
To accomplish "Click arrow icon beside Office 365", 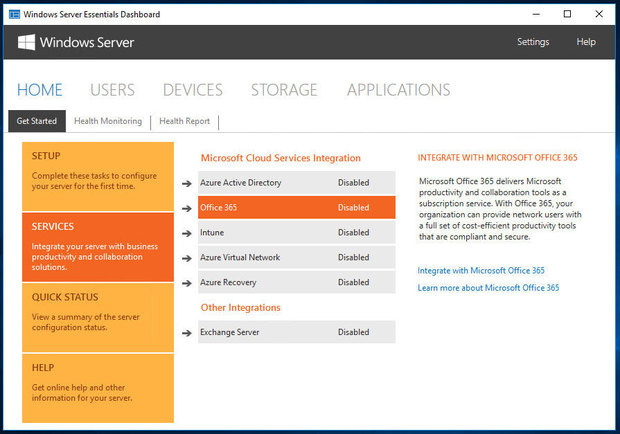I will 187,208.
